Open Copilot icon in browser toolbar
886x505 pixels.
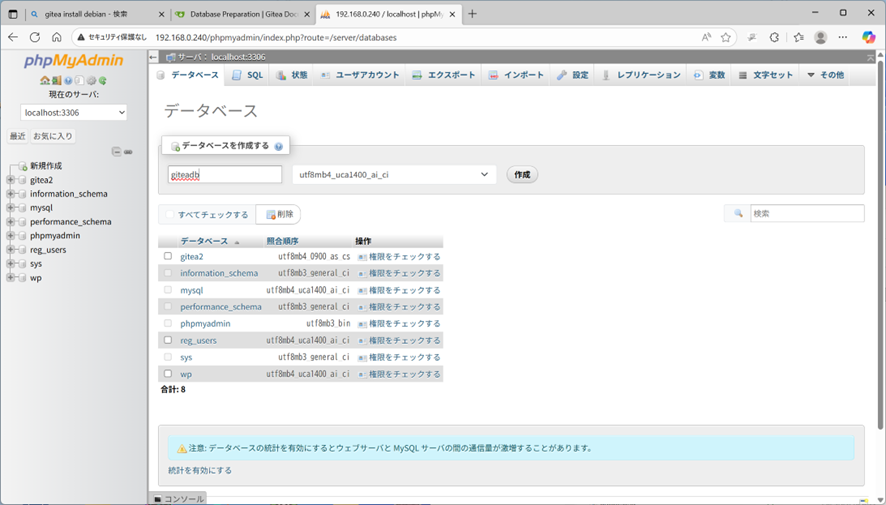pyautogui.click(x=868, y=37)
